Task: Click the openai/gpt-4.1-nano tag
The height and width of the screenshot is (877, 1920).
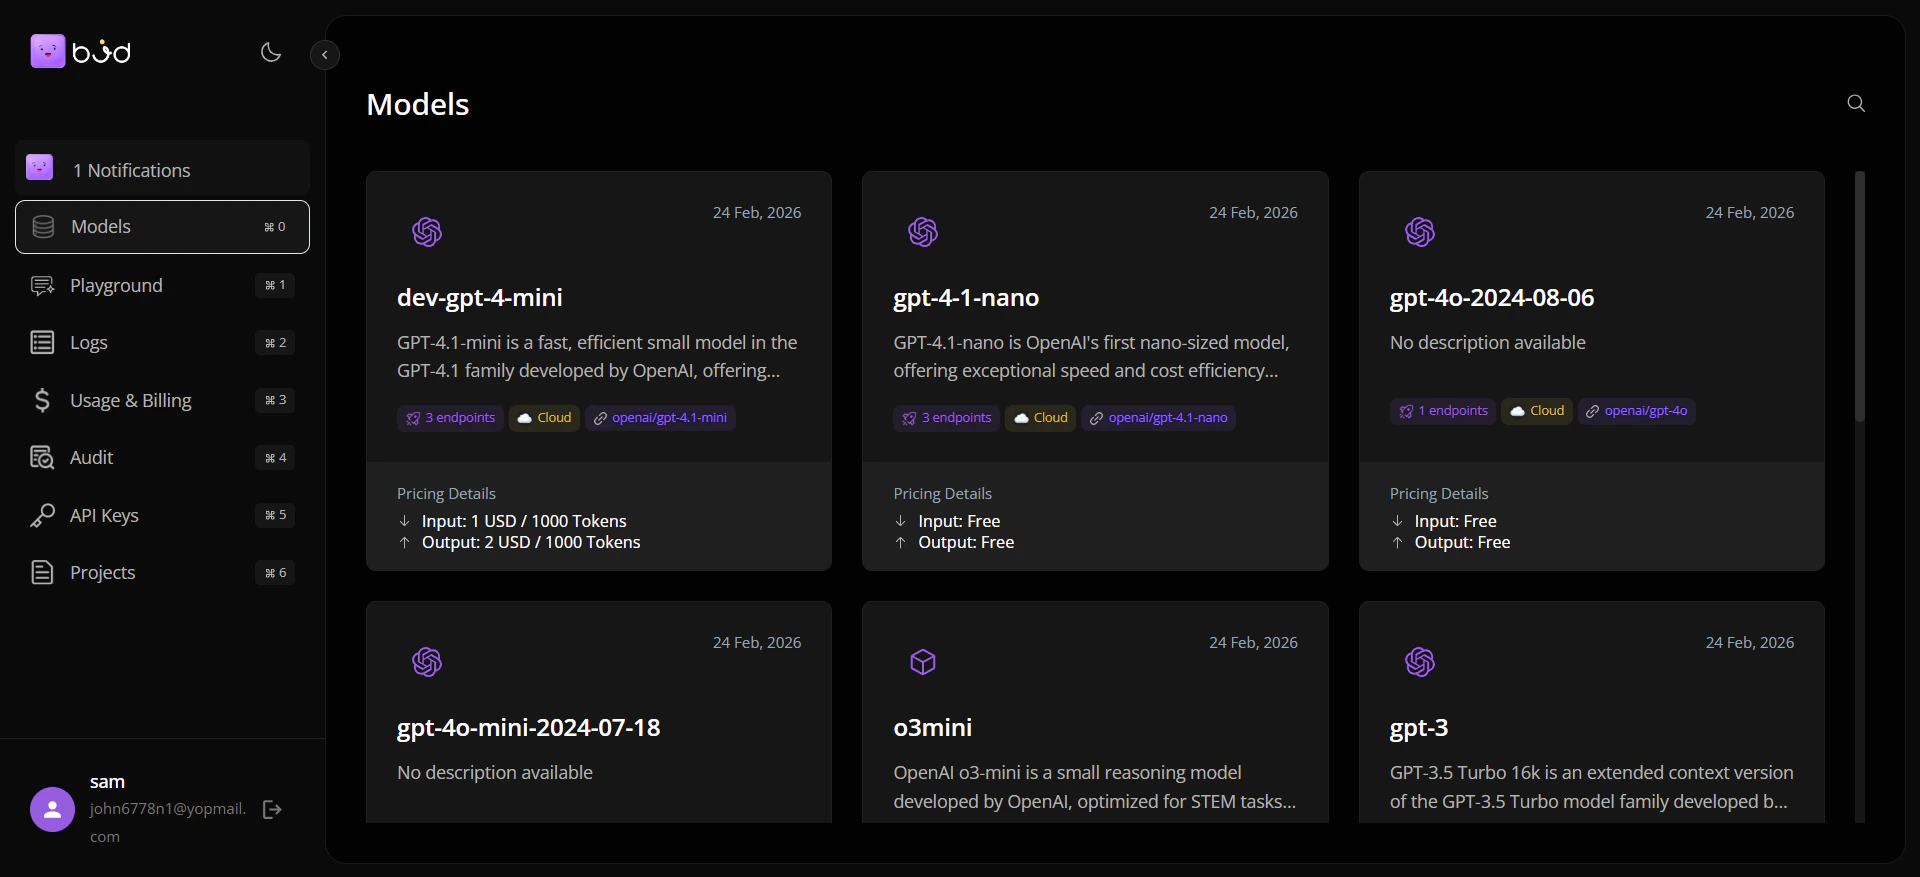Action: tap(1158, 418)
